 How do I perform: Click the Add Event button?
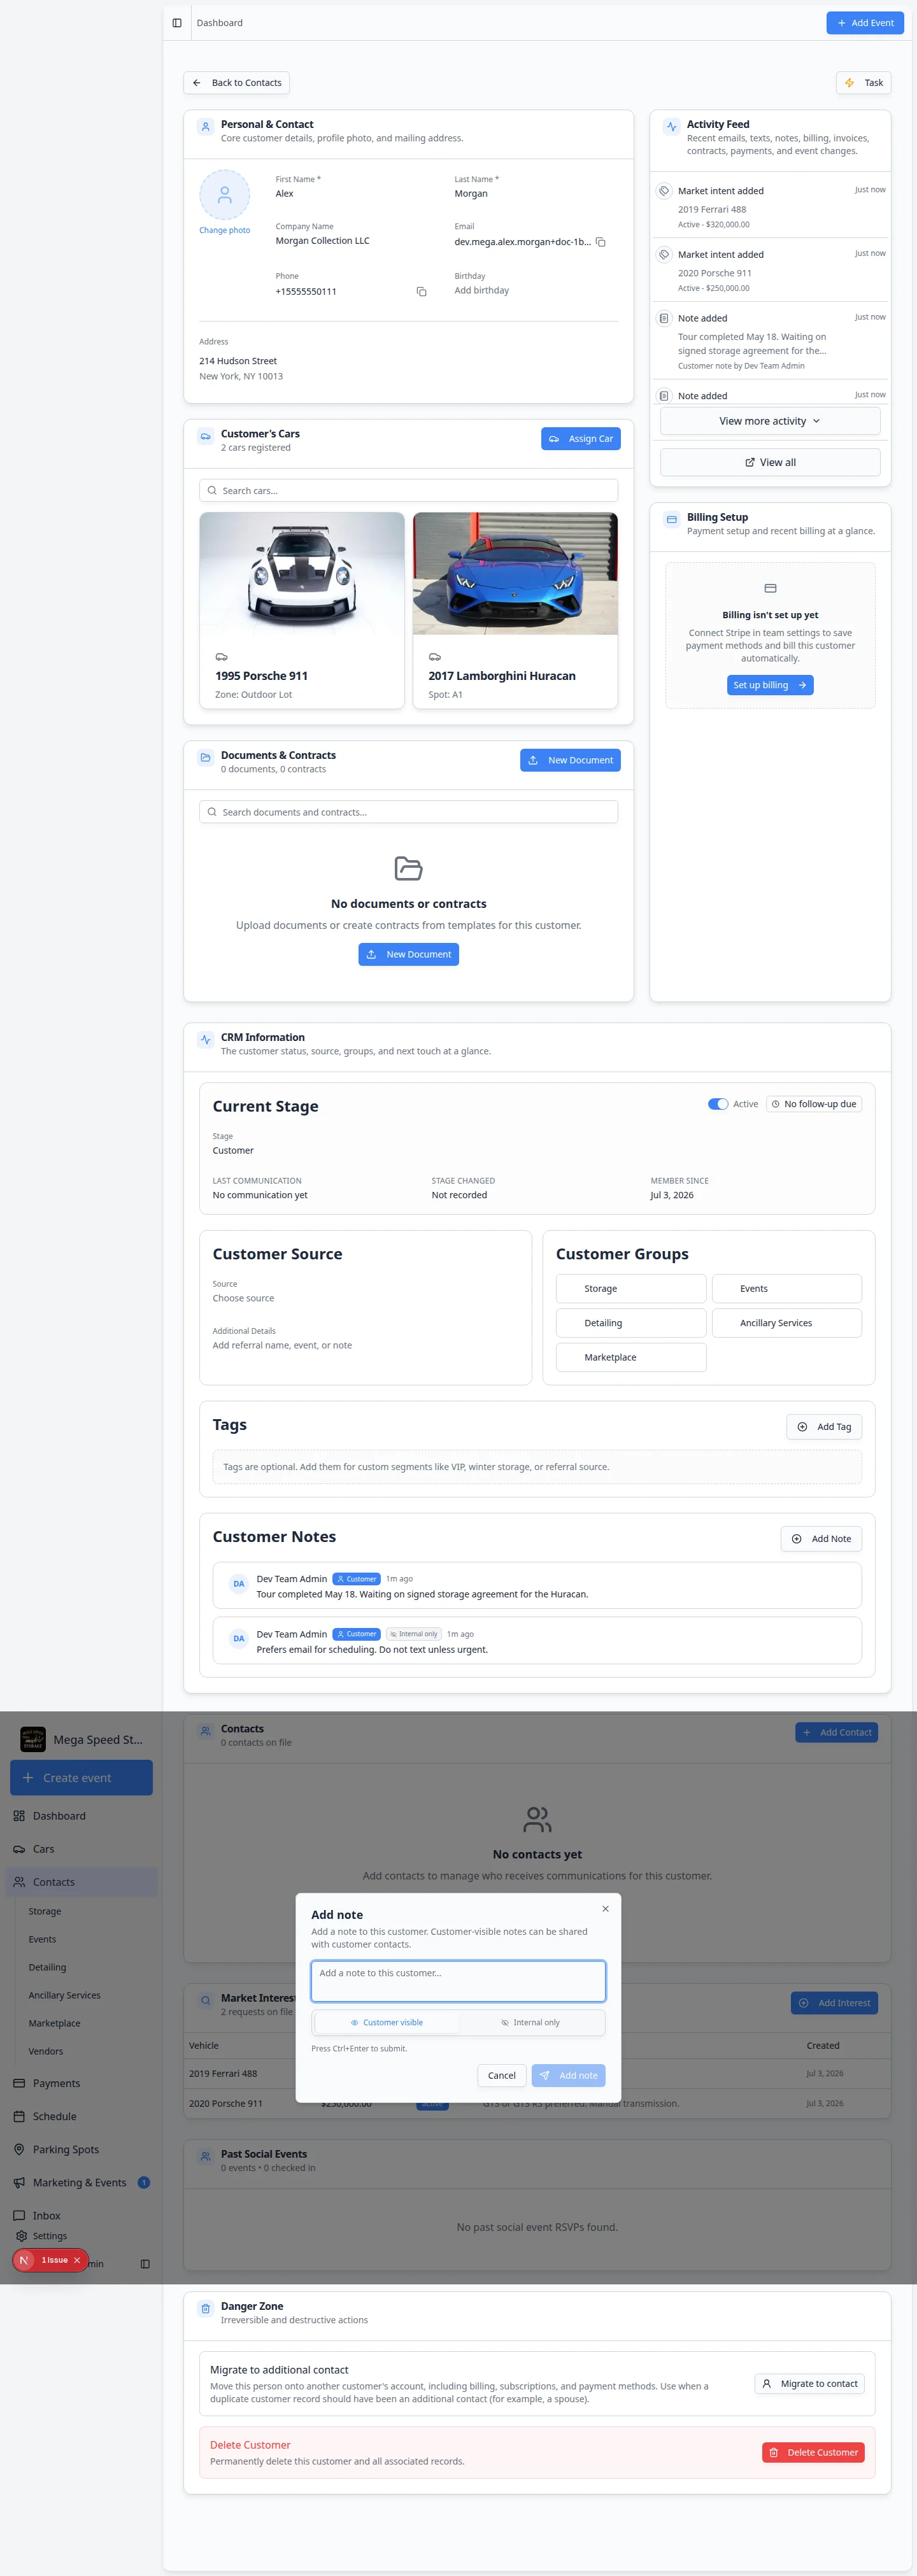[865, 23]
